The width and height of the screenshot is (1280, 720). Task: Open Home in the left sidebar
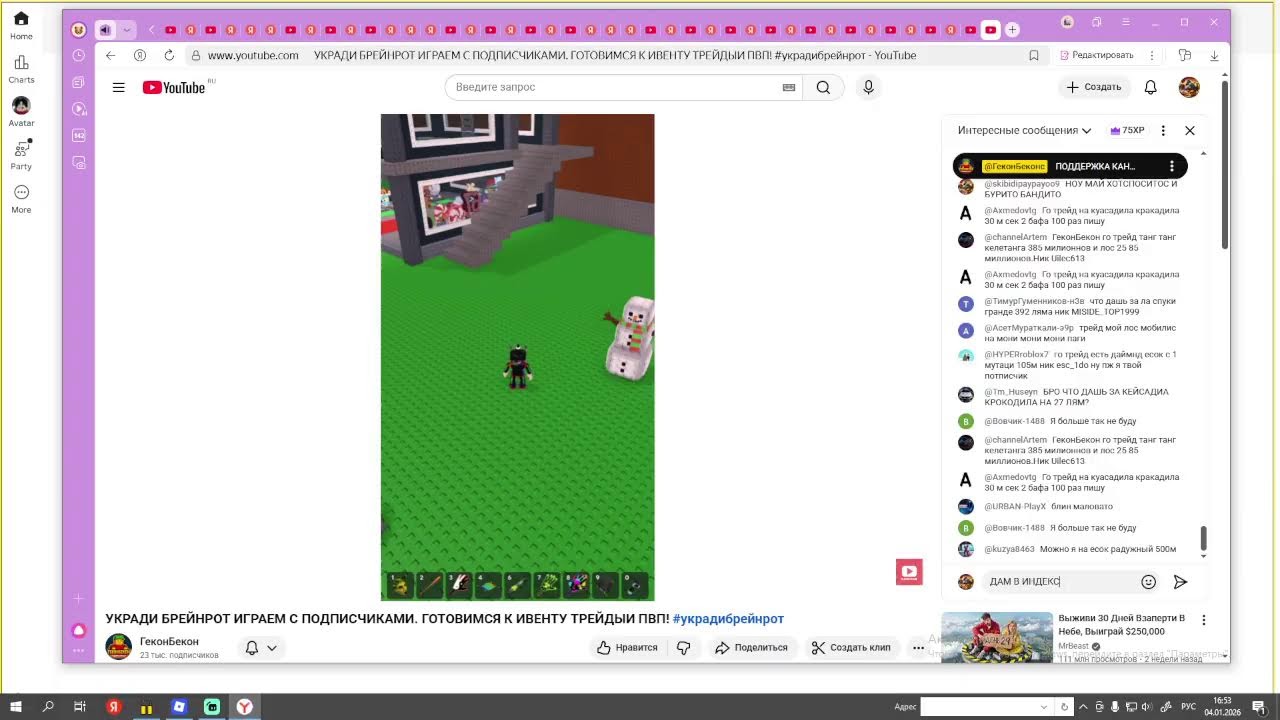point(21,26)
